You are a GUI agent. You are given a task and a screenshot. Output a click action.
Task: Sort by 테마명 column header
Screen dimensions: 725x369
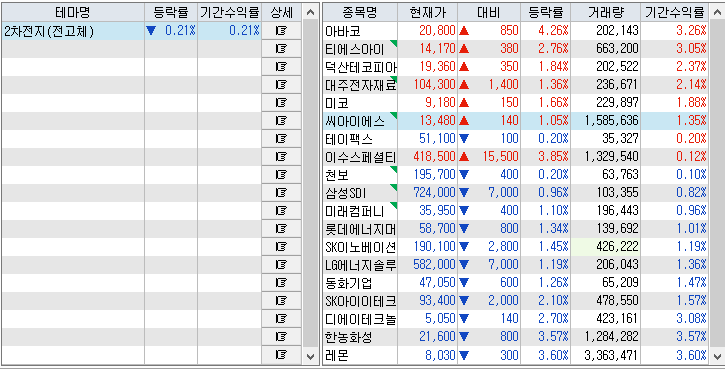pos(73,12)
